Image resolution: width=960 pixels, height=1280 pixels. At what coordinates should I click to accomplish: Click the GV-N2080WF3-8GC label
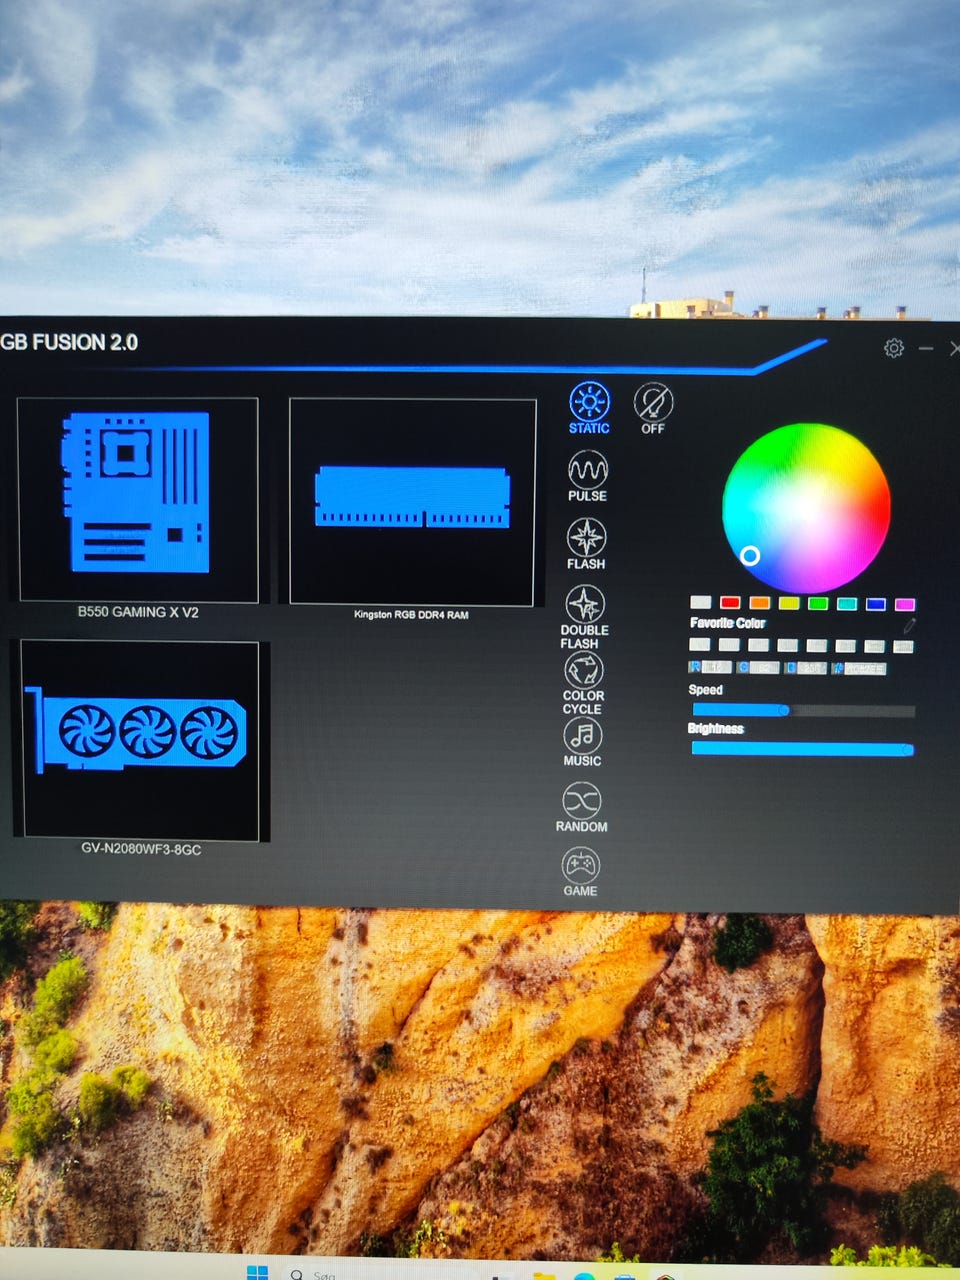click(x=141, y=849)
